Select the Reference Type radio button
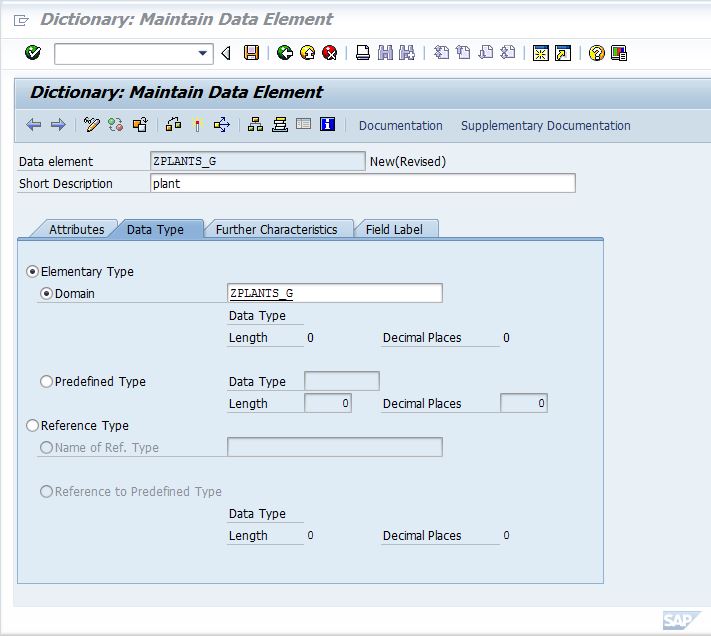Image resolution: width=711 pixels, height=636 pixels. 32,426
